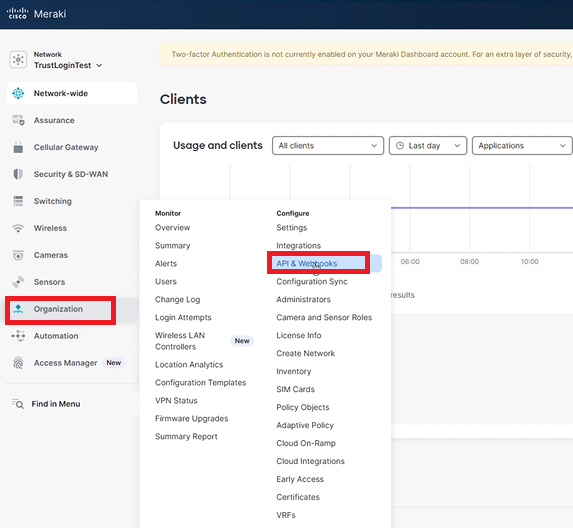The image size is (573, 528).
Task: Open Overview under Monitor
Action: [172, 228]
